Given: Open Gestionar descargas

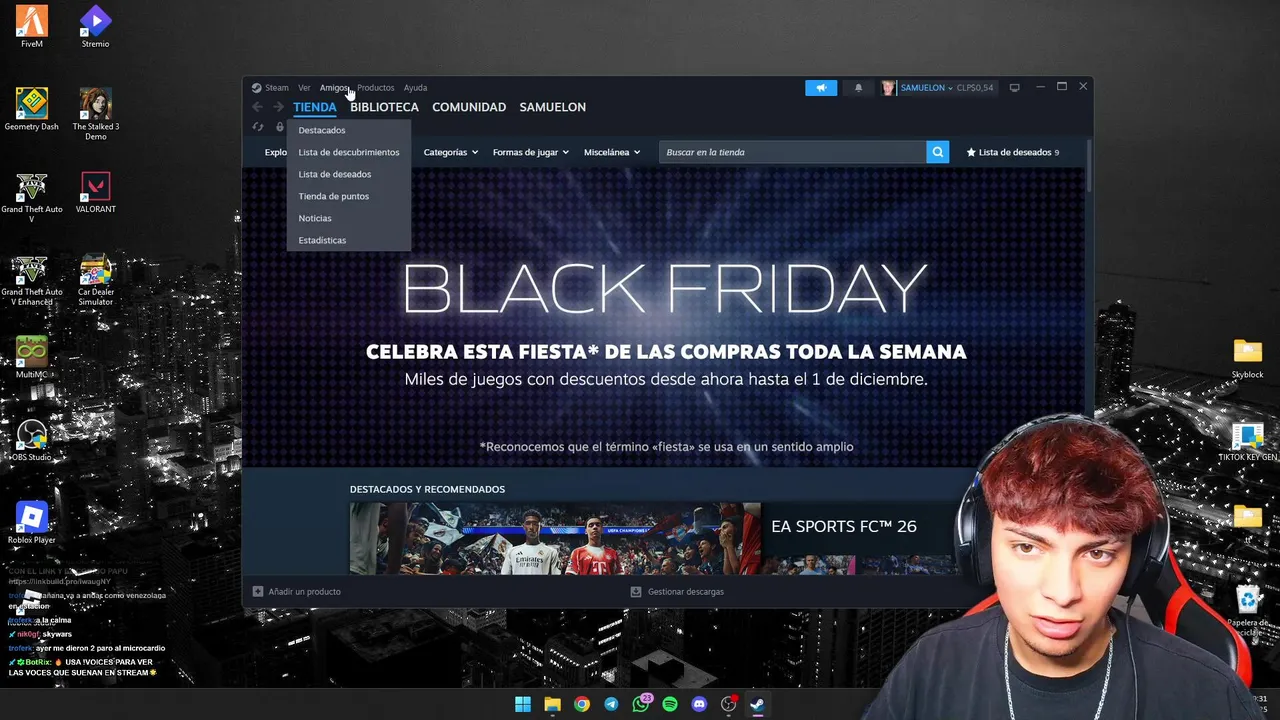Looking at the screenshot, I should pos(677,592).
